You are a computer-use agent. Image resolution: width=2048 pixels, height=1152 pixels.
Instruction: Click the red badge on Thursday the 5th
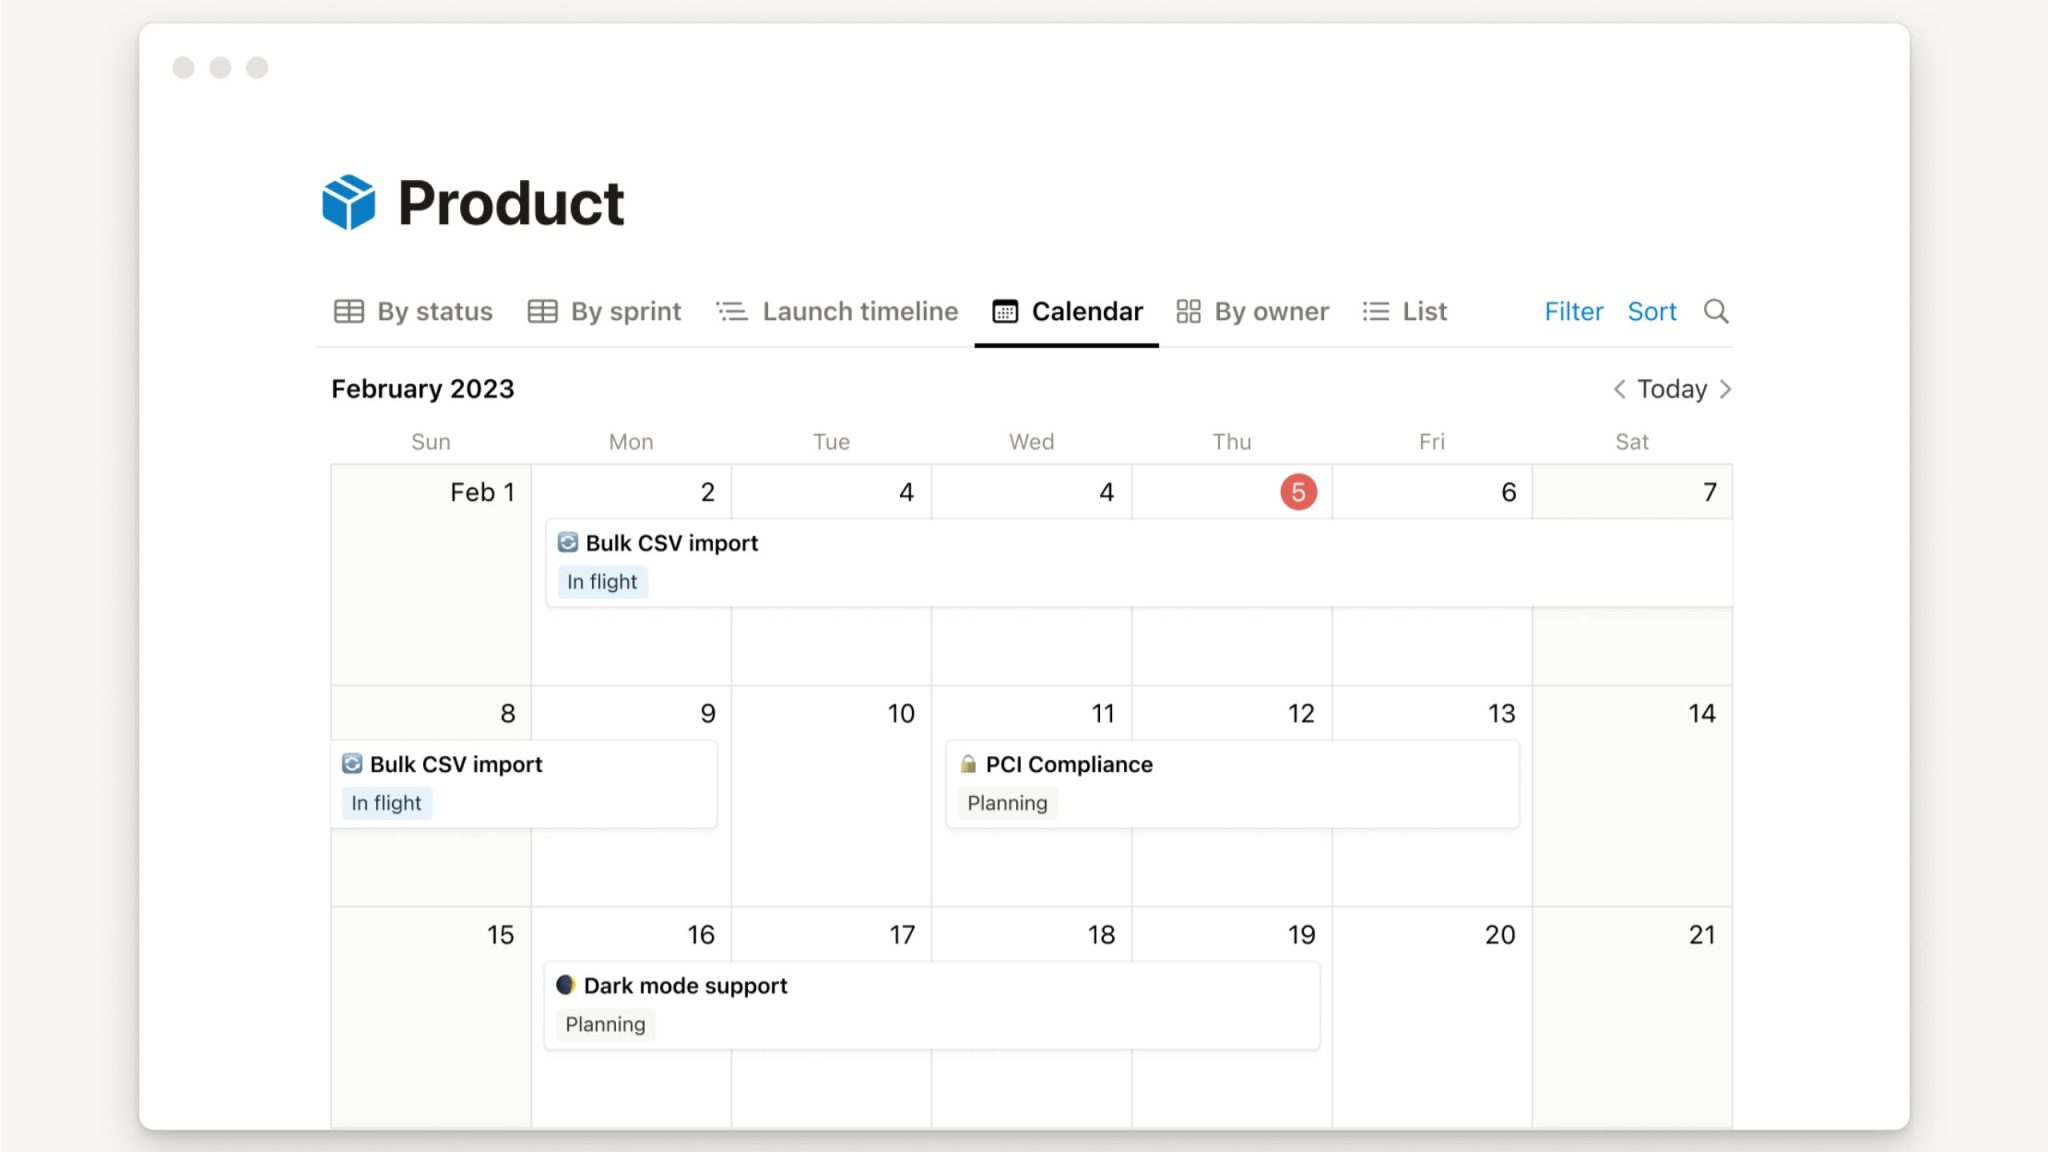pyautogui.click(x=1299, y=491)
